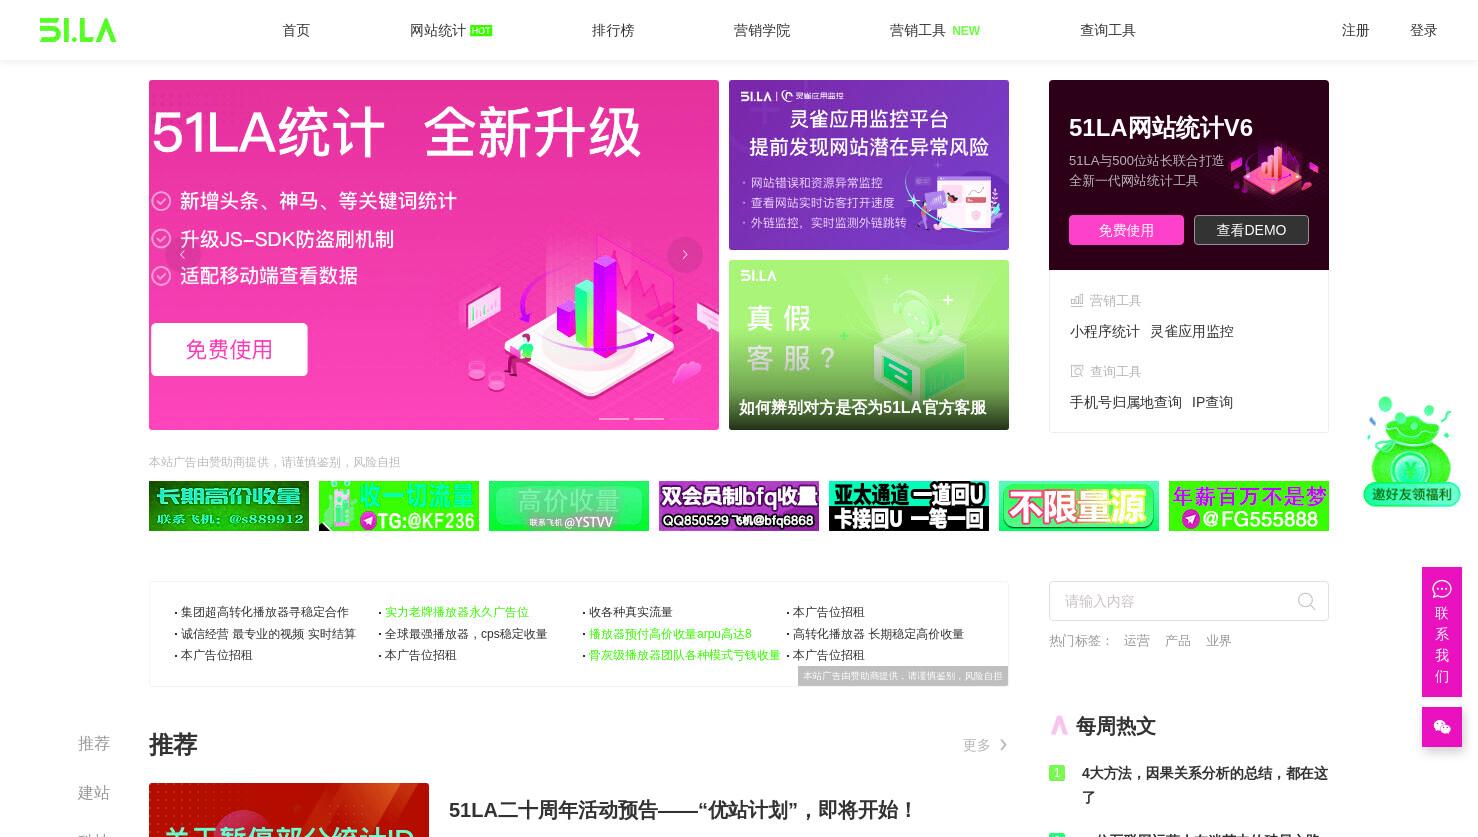The width and height of the screenshot is (1478, 837).
Task: Open the 灵雀应用监控平台 purple banner
Action: 869,165
